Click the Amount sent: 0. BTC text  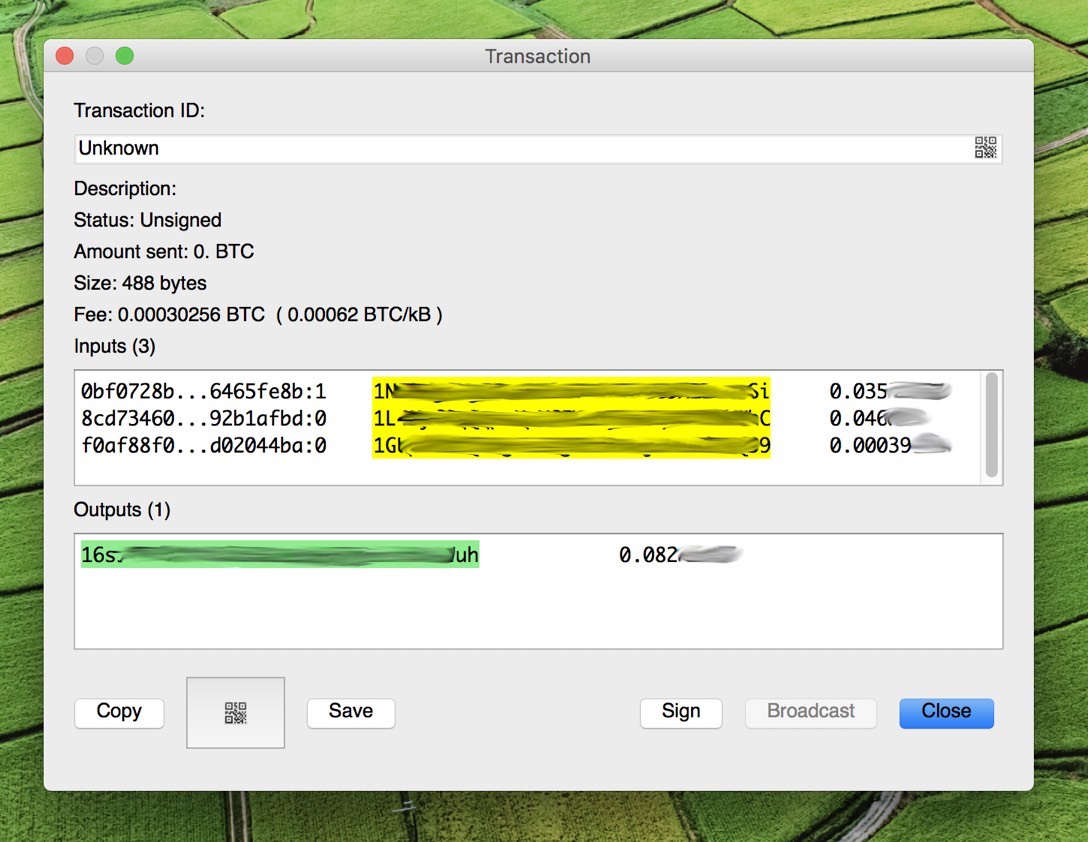pyautogui.click(x=164, y=251)
